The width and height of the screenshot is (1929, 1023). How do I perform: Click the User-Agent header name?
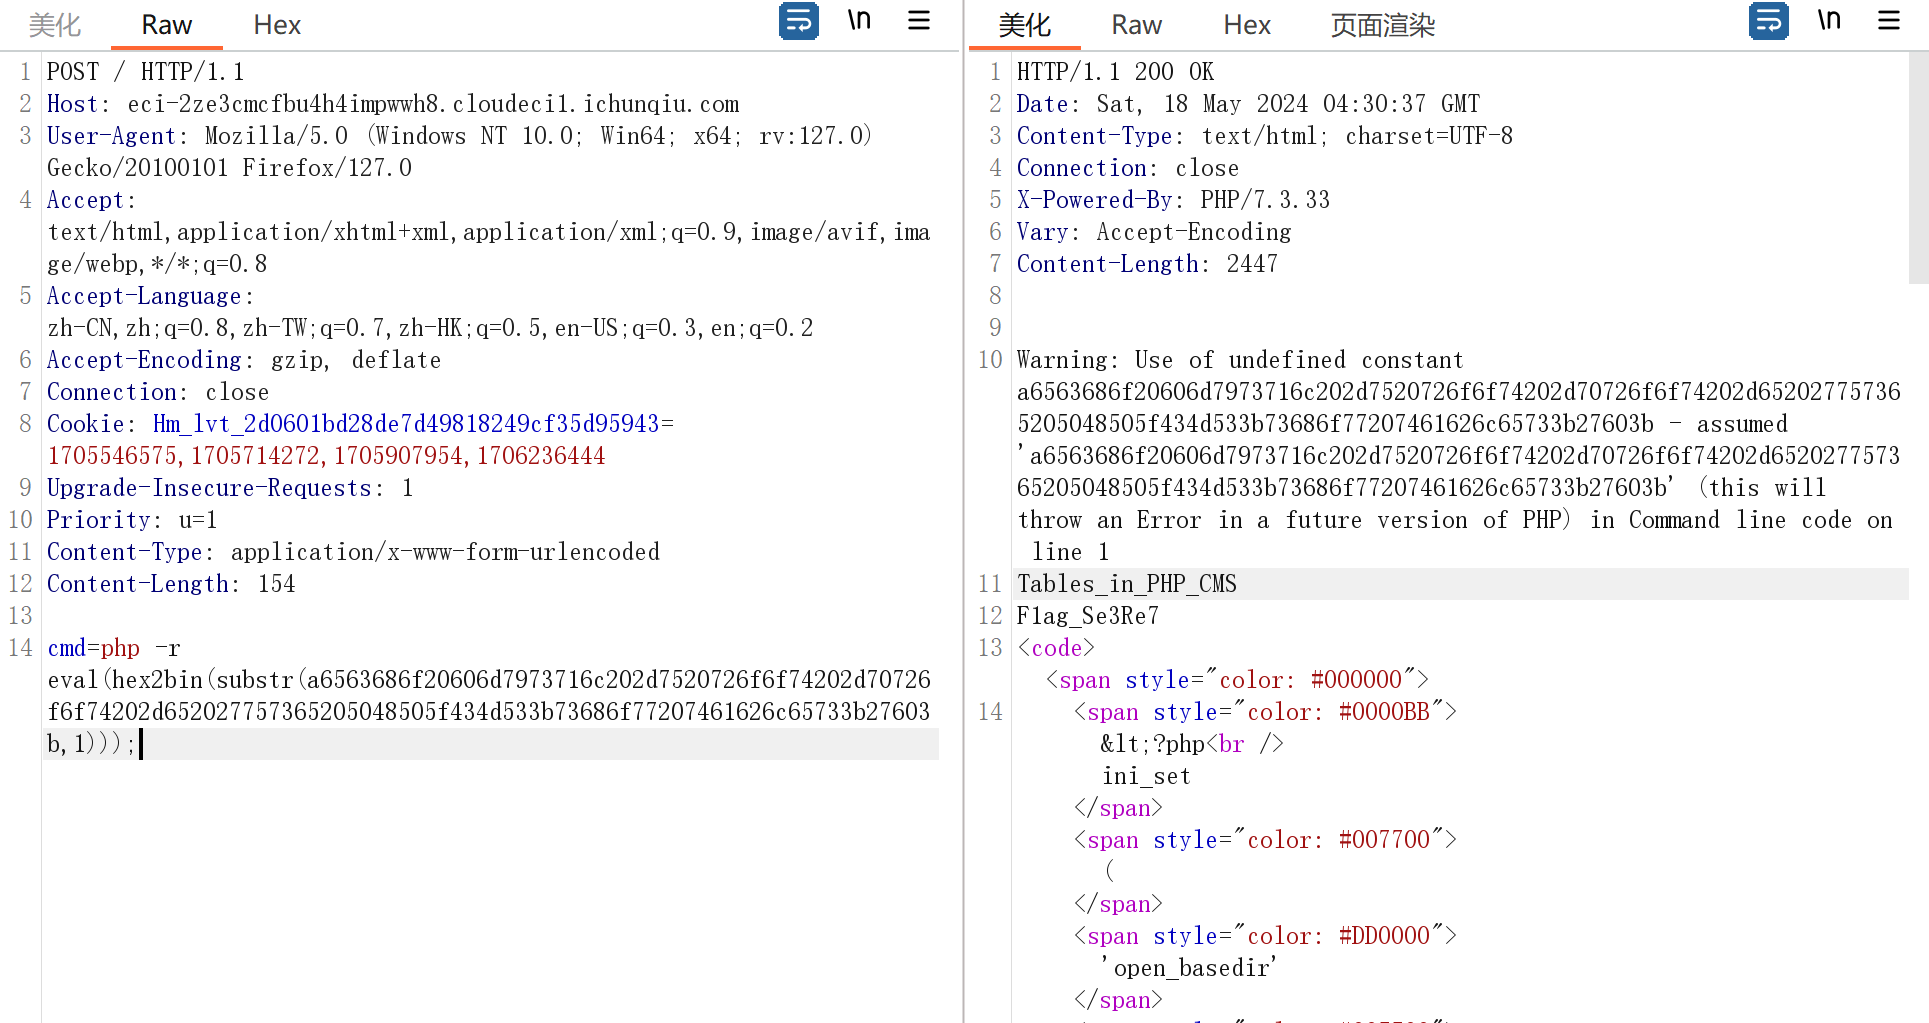pyautogui.click(x=111, y=136)
